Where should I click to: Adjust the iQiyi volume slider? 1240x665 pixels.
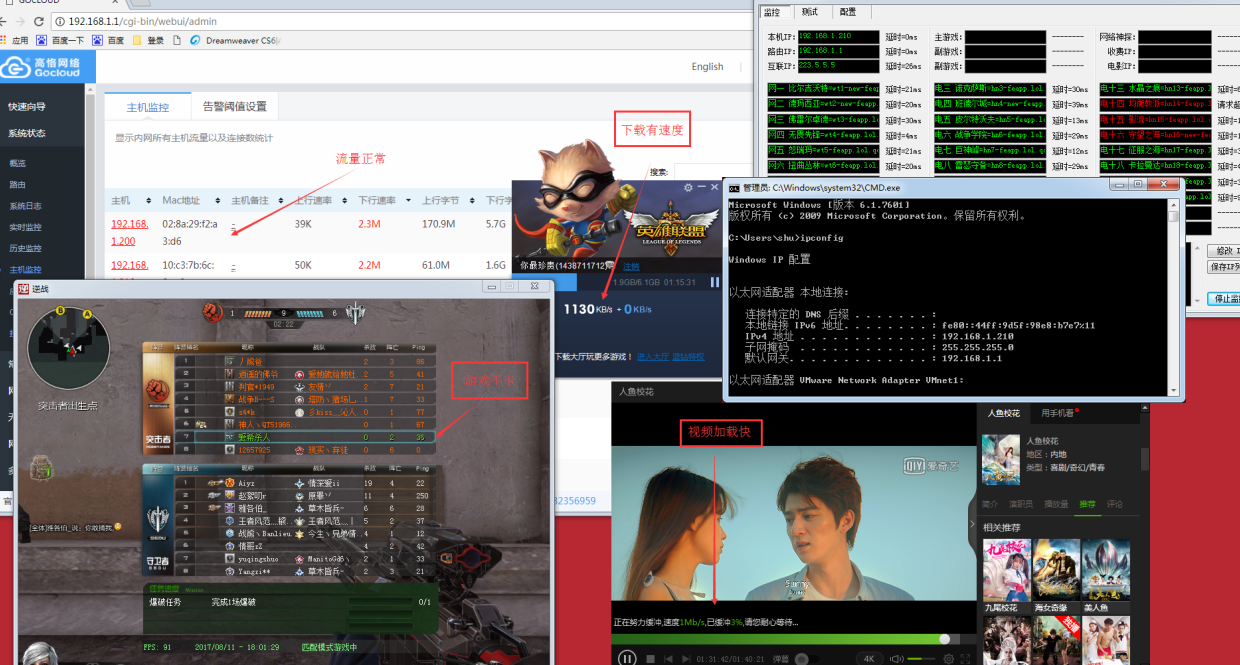(919, 658)
